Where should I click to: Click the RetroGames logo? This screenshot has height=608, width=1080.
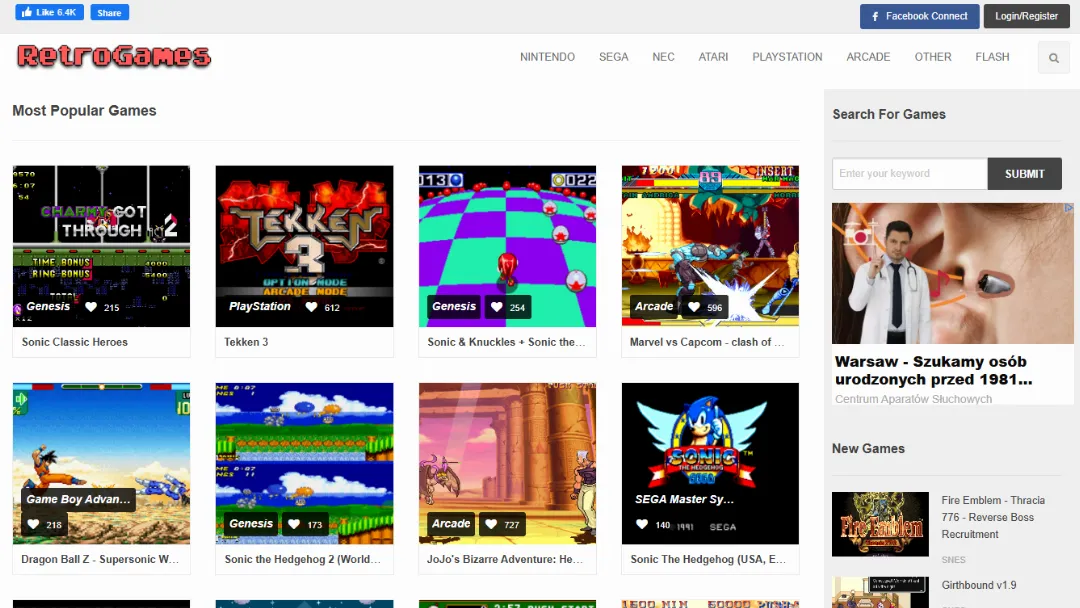point(114,57)
